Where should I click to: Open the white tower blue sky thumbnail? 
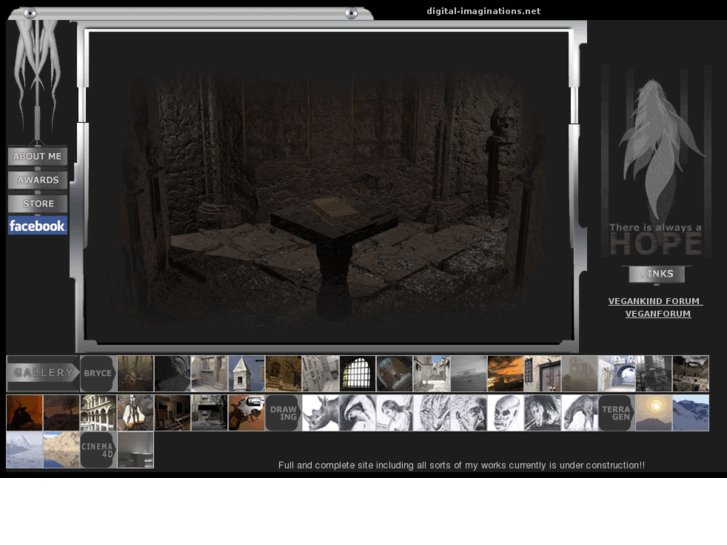pos(247,373)
